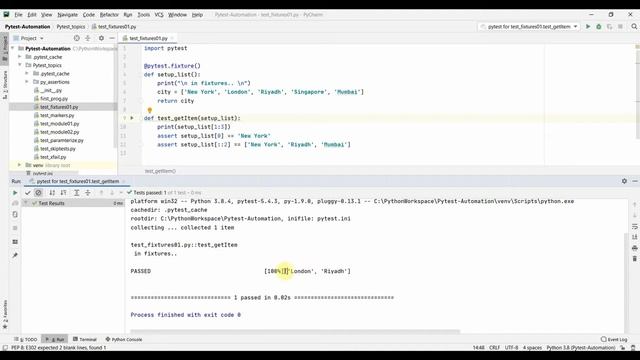Open Structure side tool window
Image resolution: width=640 pixels, height=360 pixels.
pos(5,85)
